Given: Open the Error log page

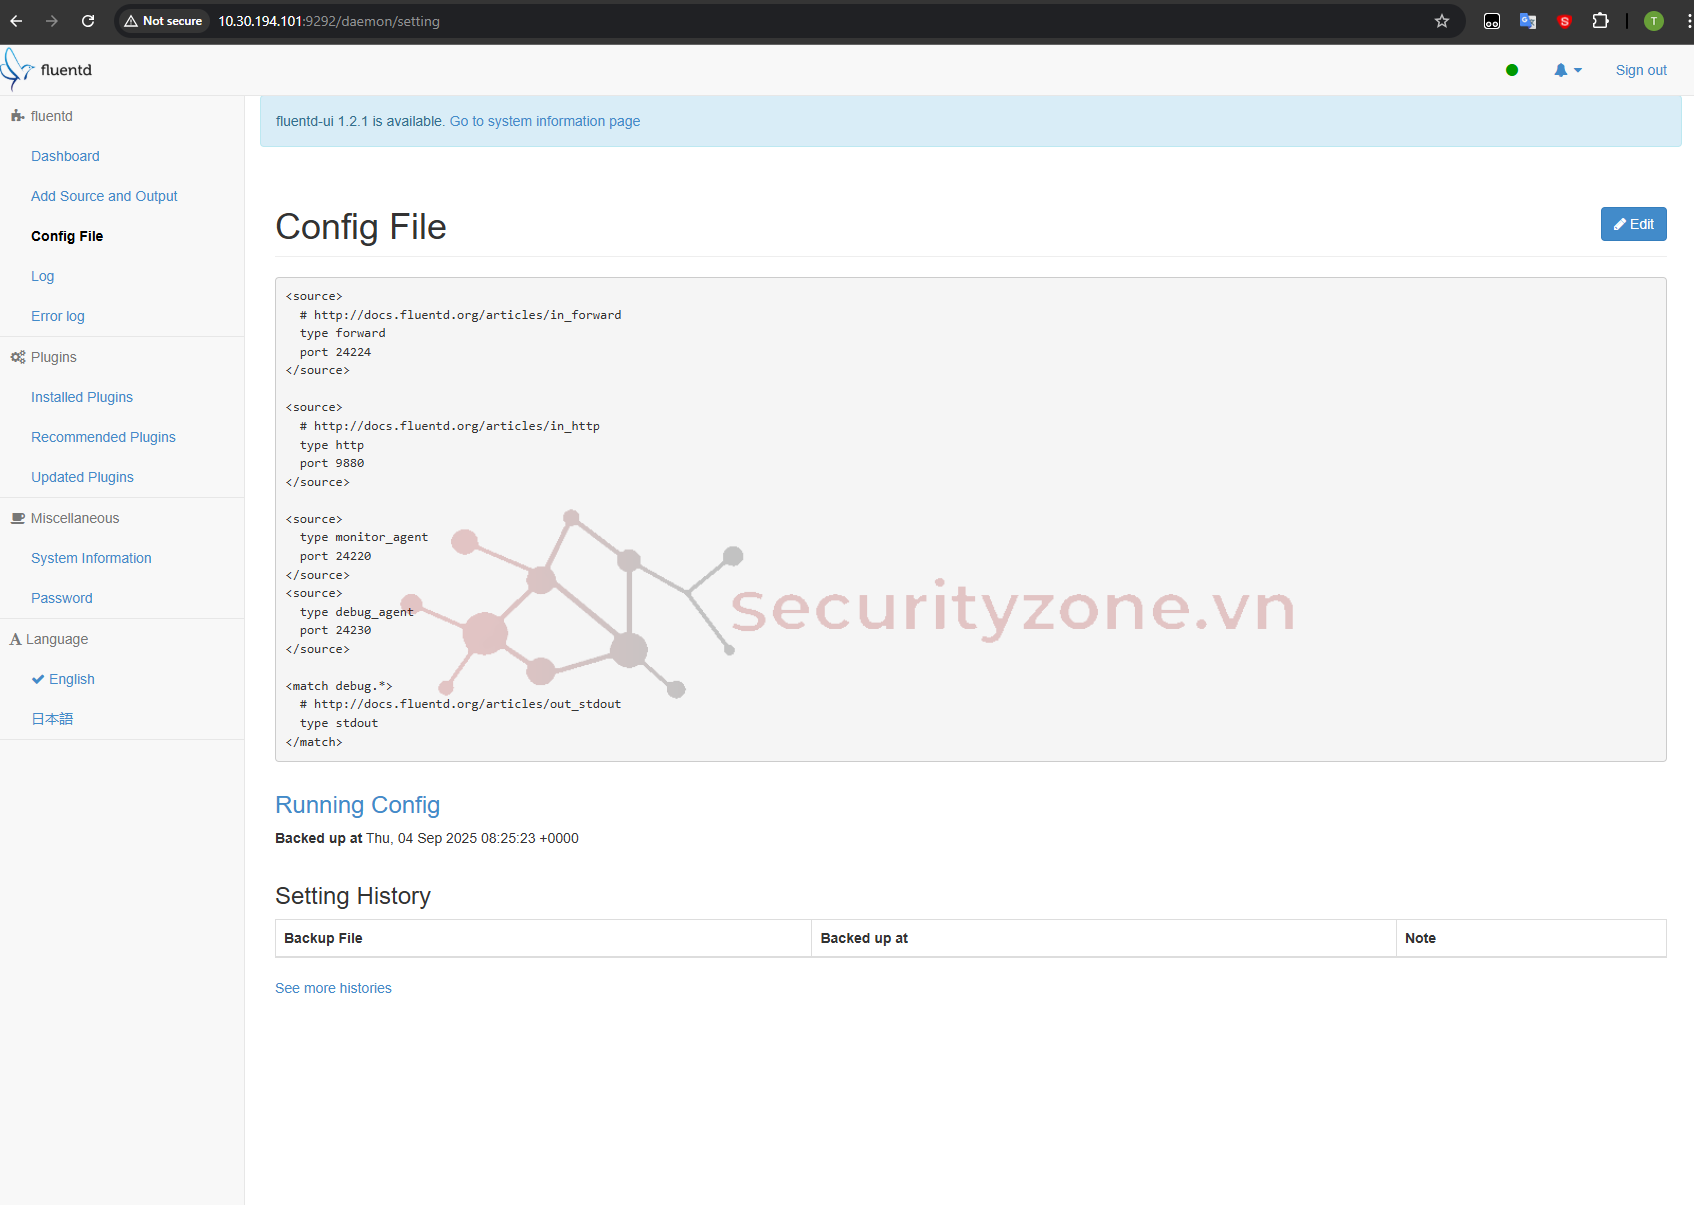Looking at the screenshot, I should (x=58, y=316).
